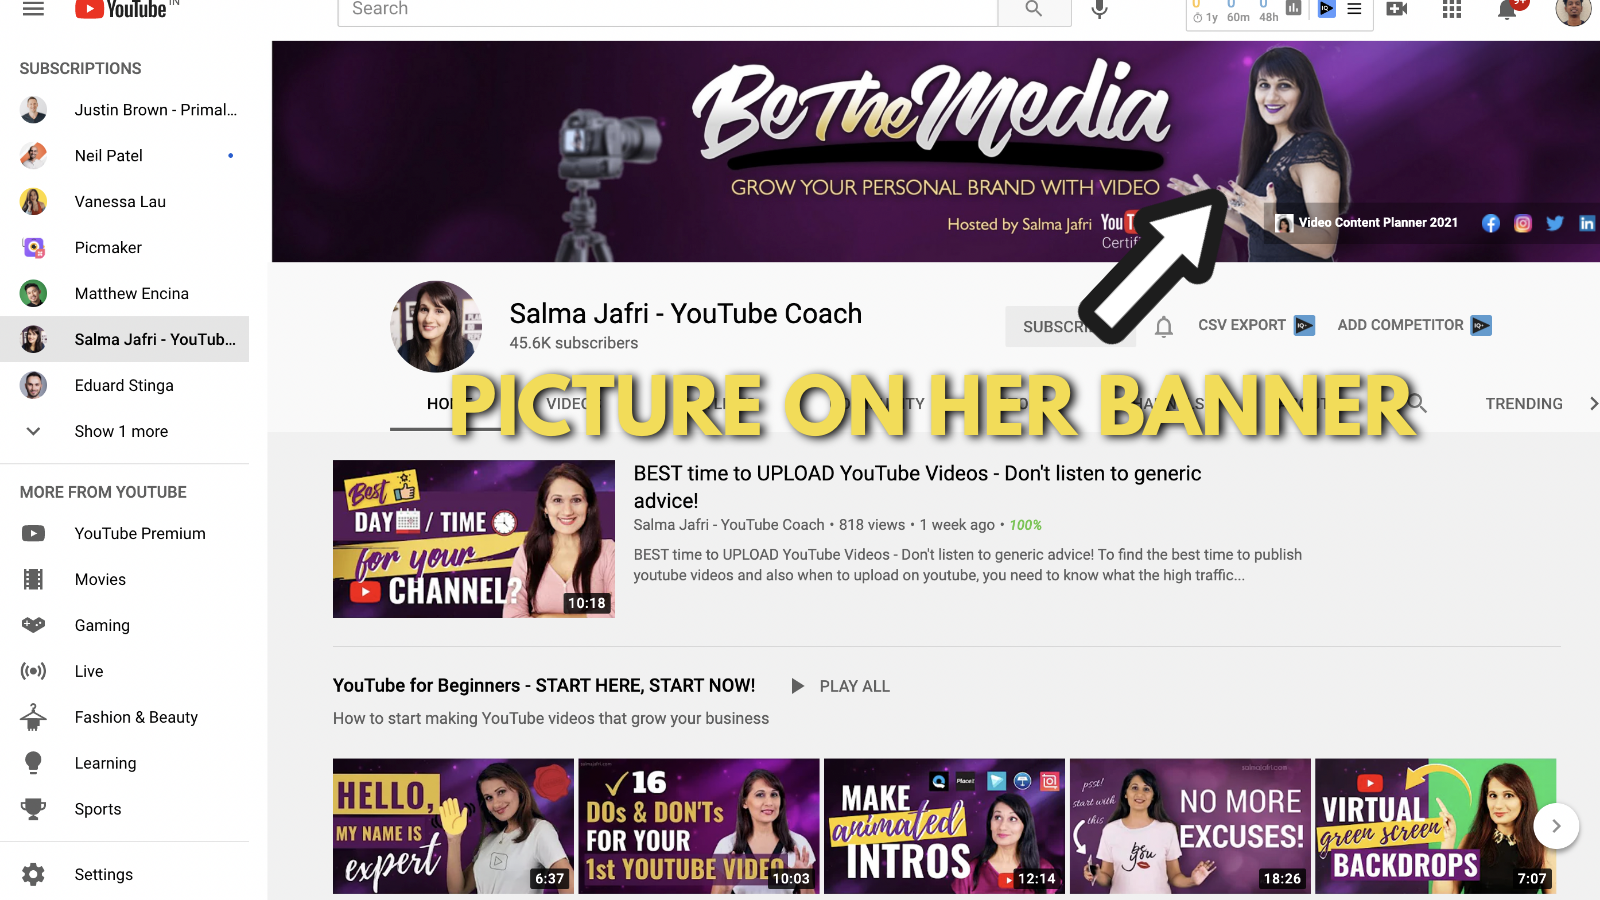Viewport: 1600px width, 900px height.
Task: Open the Facebook banner link
Action: pos(1491,223)
